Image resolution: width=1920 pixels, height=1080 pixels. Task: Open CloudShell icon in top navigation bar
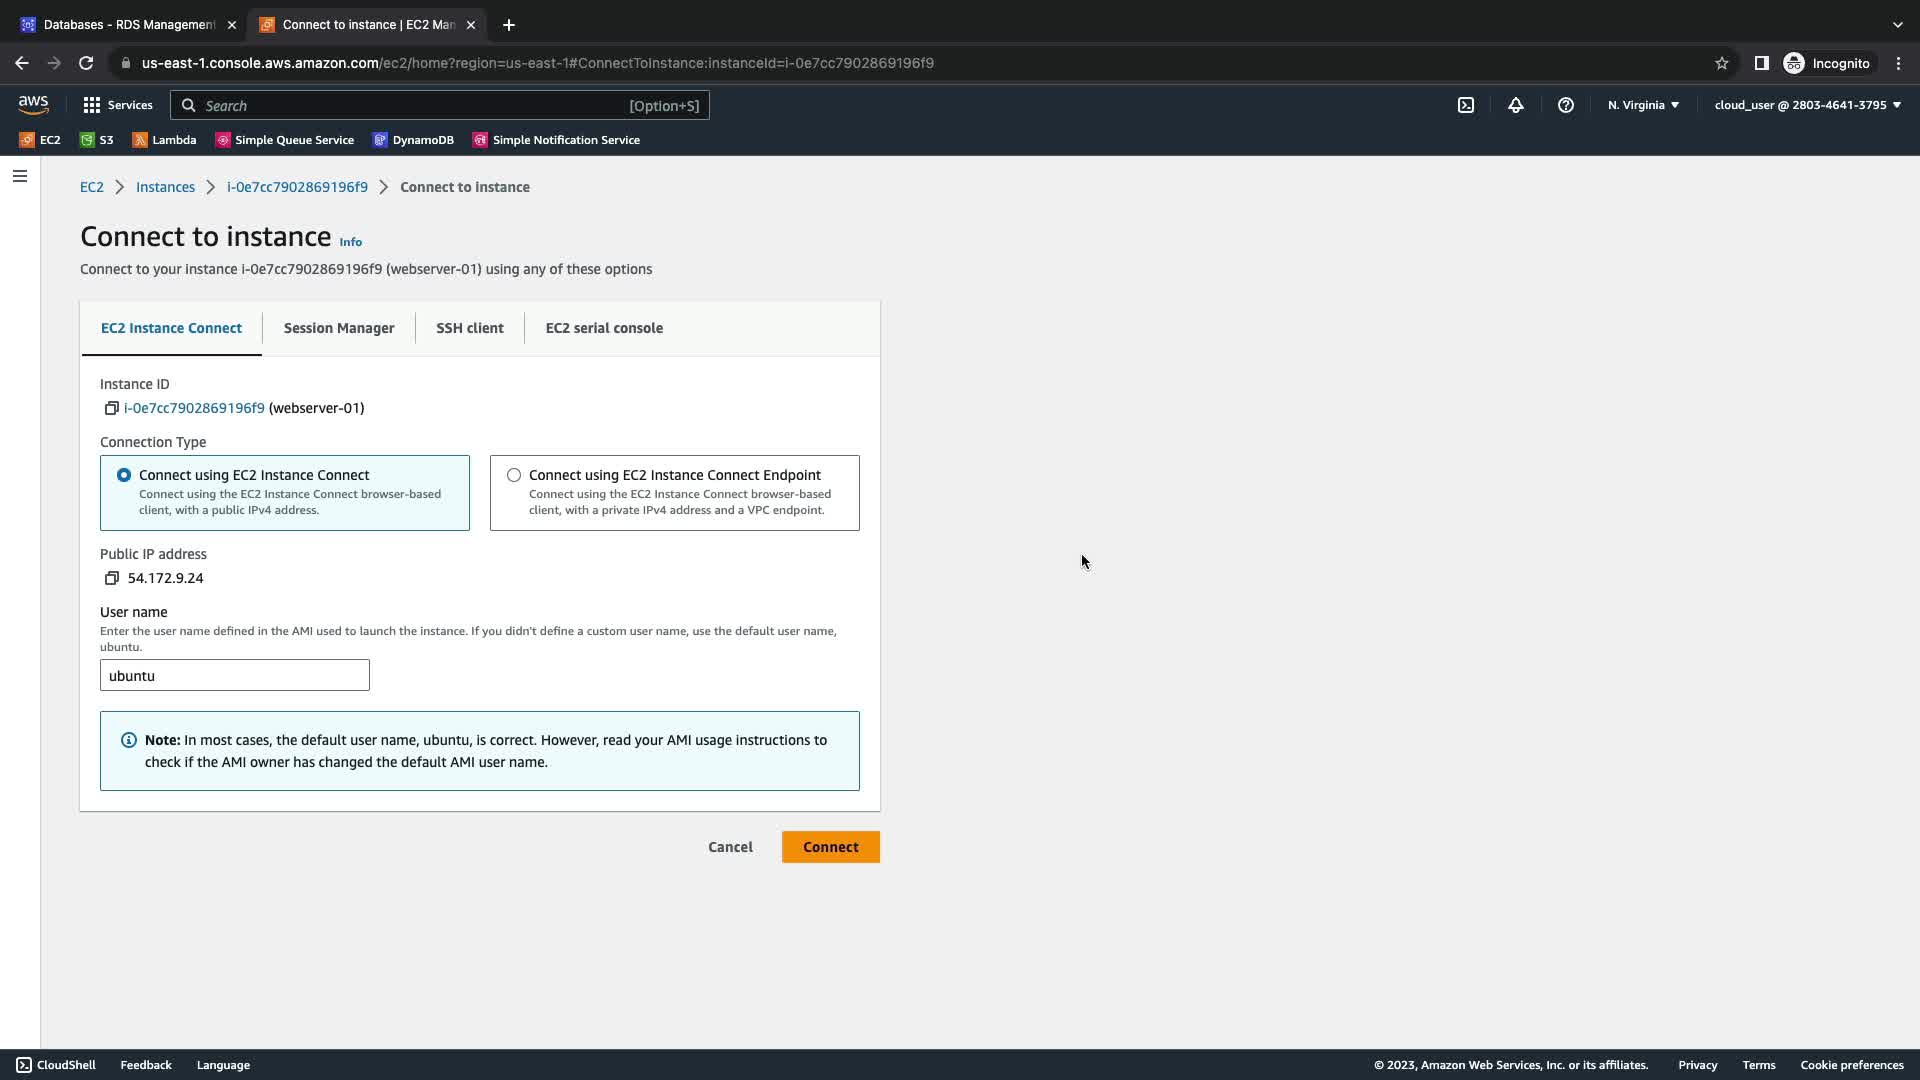tap(1466, 105)
